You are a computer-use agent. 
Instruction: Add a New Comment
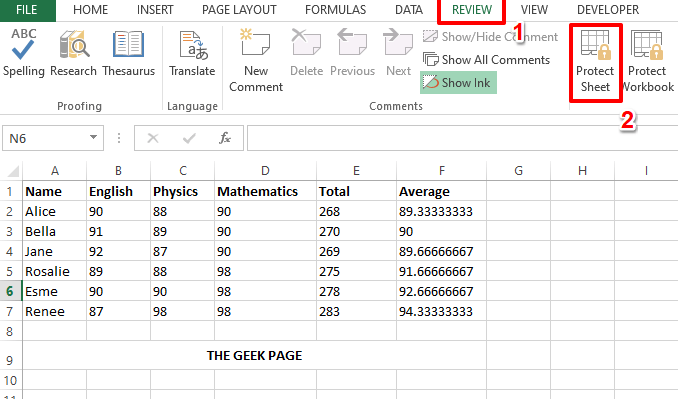pos(256,61)
